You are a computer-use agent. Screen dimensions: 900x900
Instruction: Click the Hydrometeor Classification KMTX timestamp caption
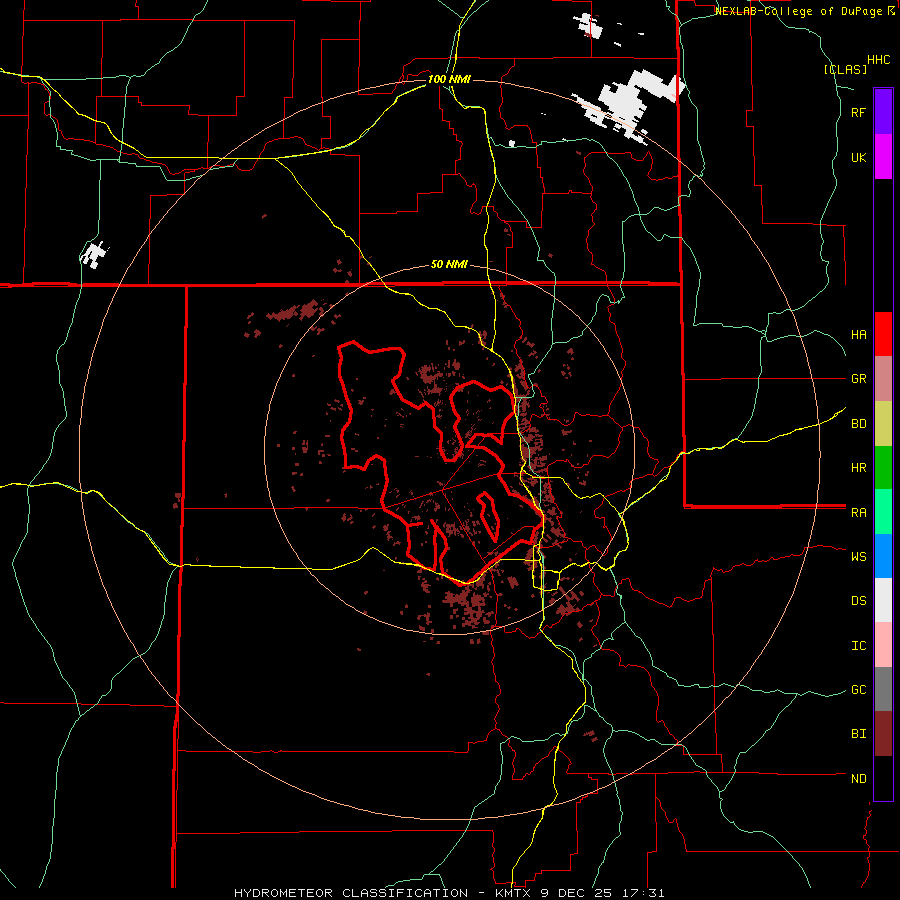(449, 893)
